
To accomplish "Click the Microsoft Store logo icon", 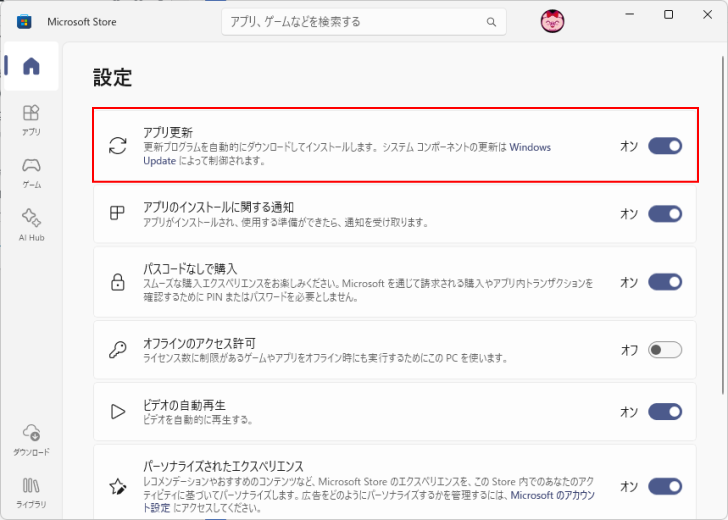I will pos(23,21).
